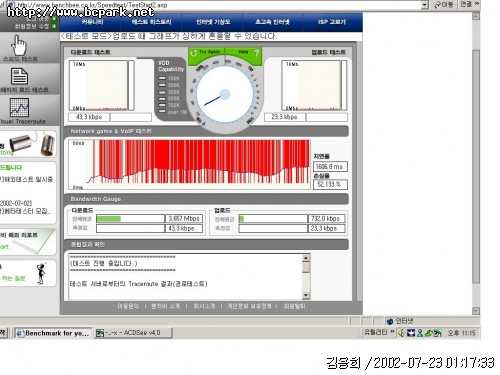500x375 pixels.
Task: Click the speaker volume tray icon
Action: (x=401, y=333)
